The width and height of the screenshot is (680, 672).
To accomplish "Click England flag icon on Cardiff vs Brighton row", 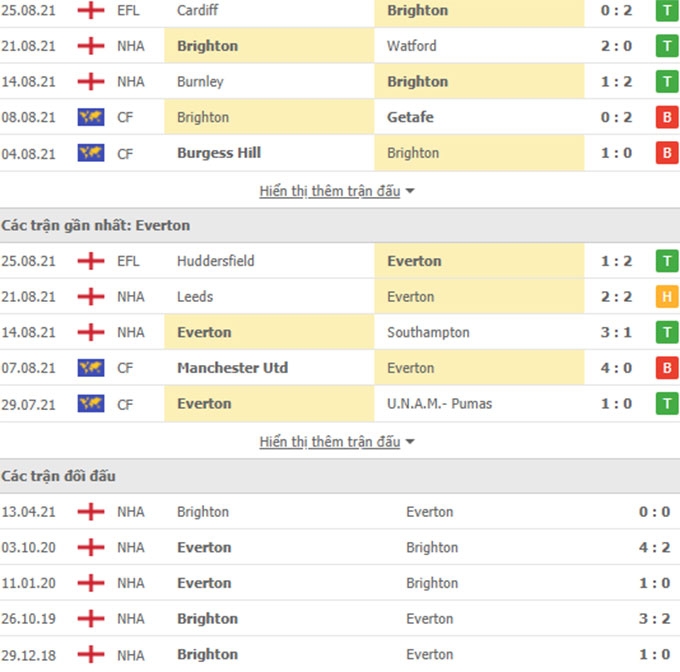I will tap(91, 10).
